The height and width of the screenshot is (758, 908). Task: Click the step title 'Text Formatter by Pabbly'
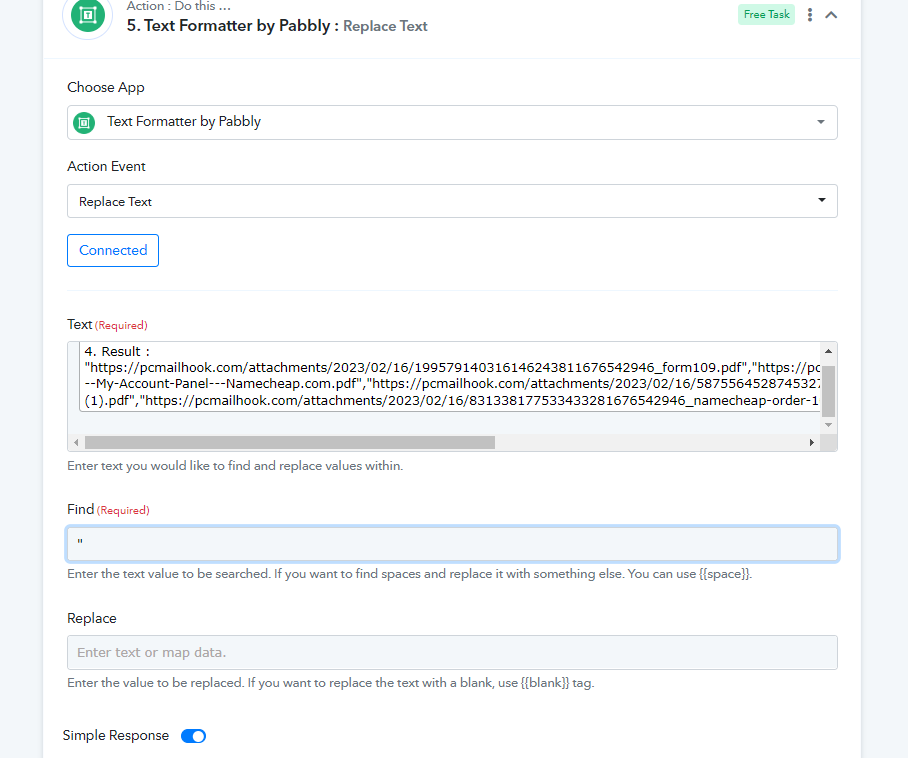coord(237,25)
